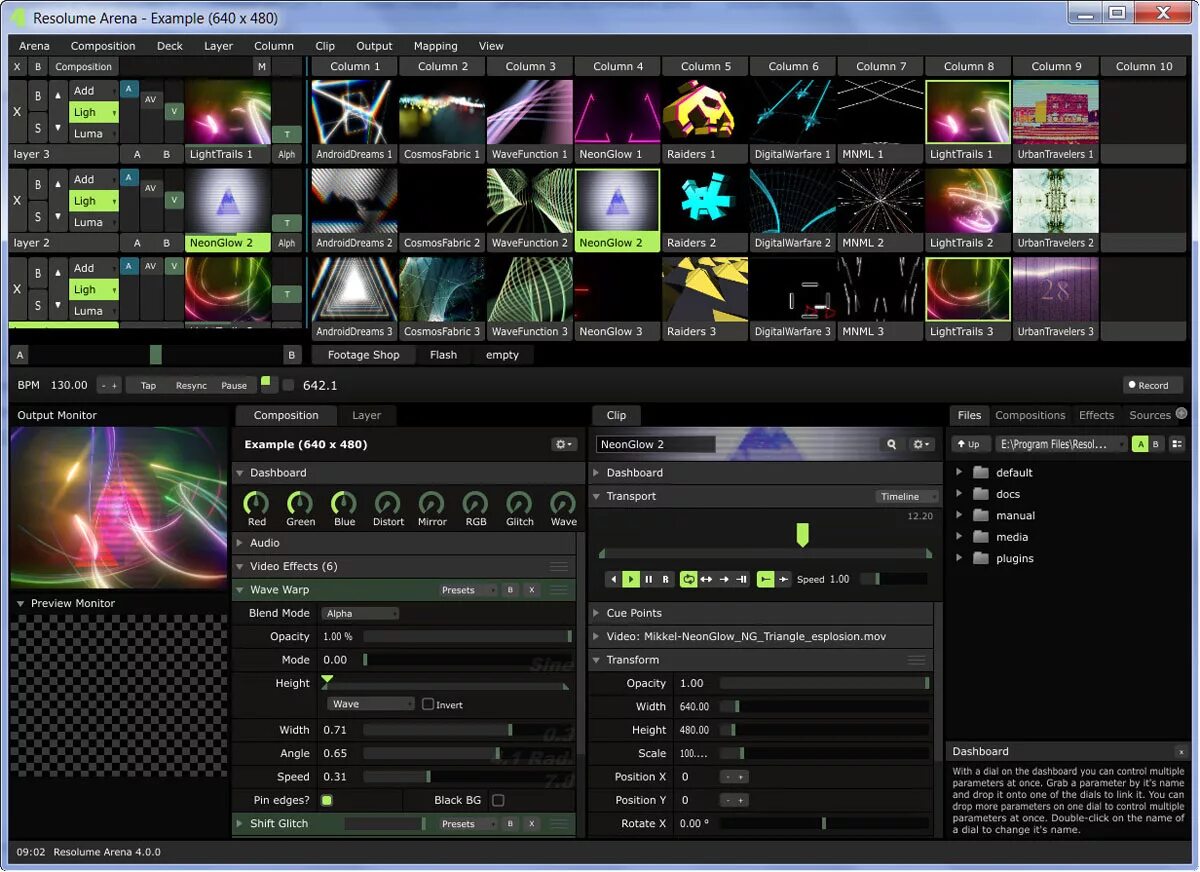Switch to the Effects tab

(1096, 415)
